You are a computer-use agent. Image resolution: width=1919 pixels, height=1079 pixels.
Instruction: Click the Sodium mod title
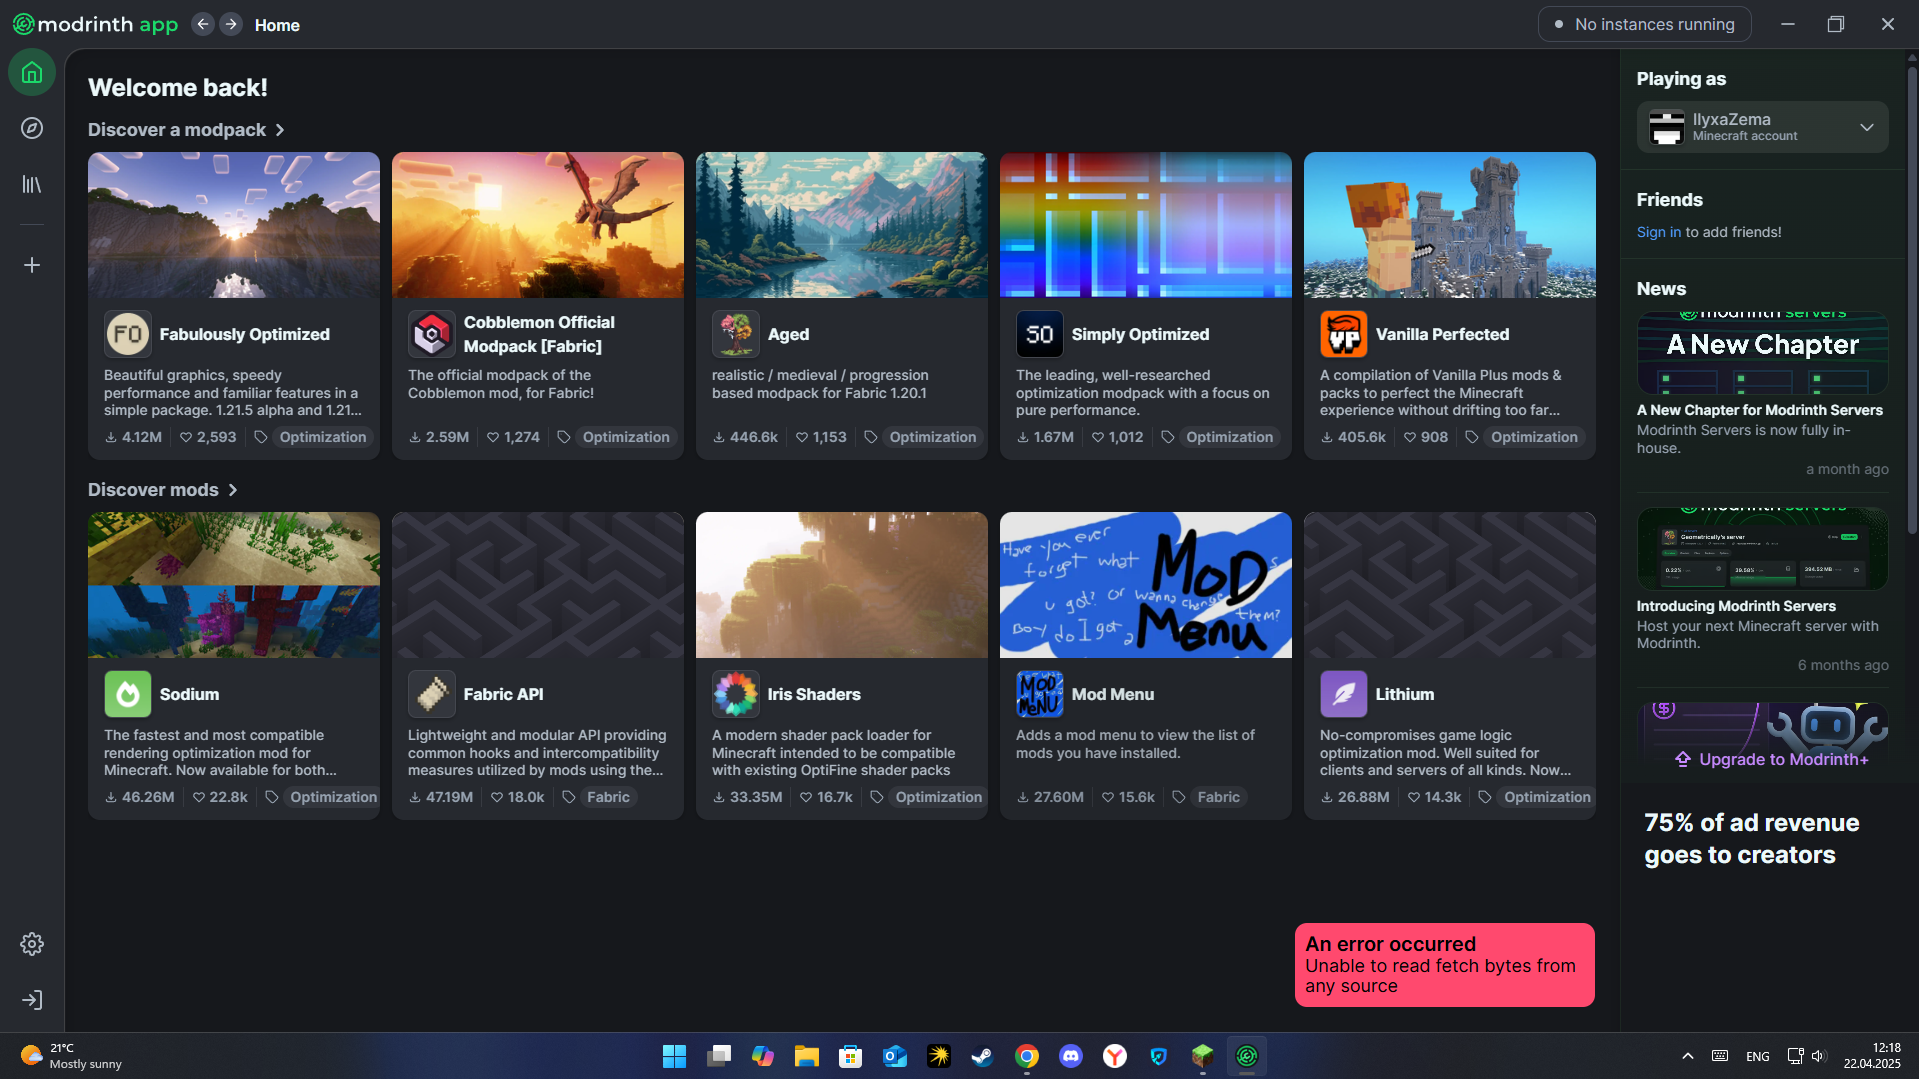click(189, 694)
